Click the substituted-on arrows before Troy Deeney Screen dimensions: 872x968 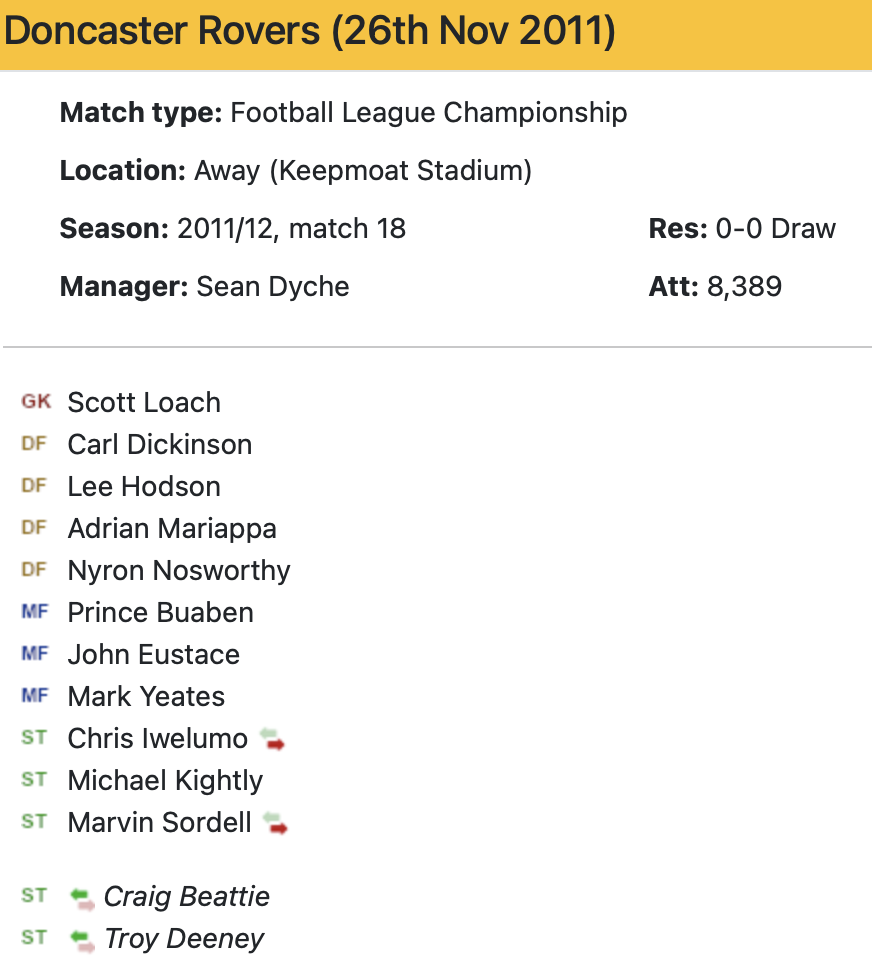[82, 940]
